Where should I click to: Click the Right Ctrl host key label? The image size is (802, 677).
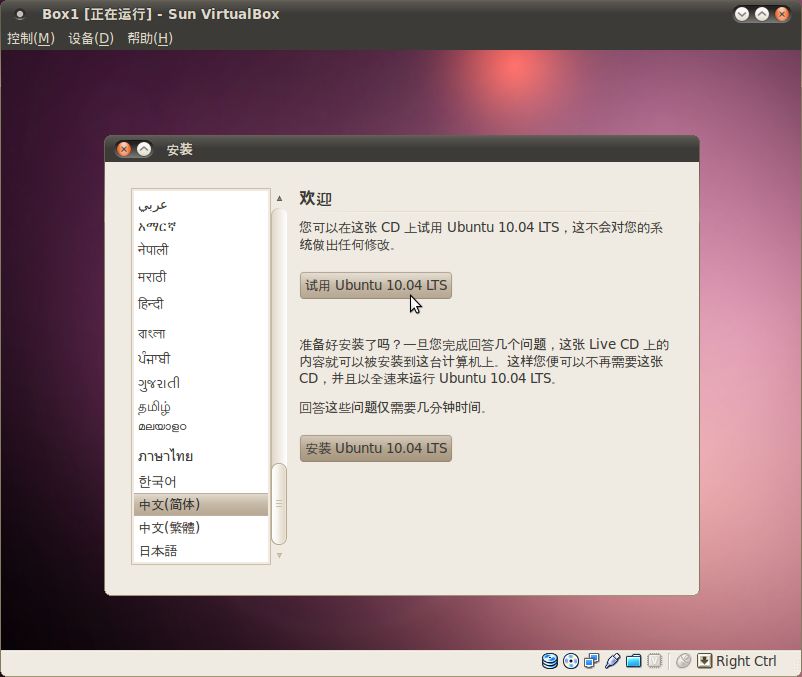click(x=746, y=661)
